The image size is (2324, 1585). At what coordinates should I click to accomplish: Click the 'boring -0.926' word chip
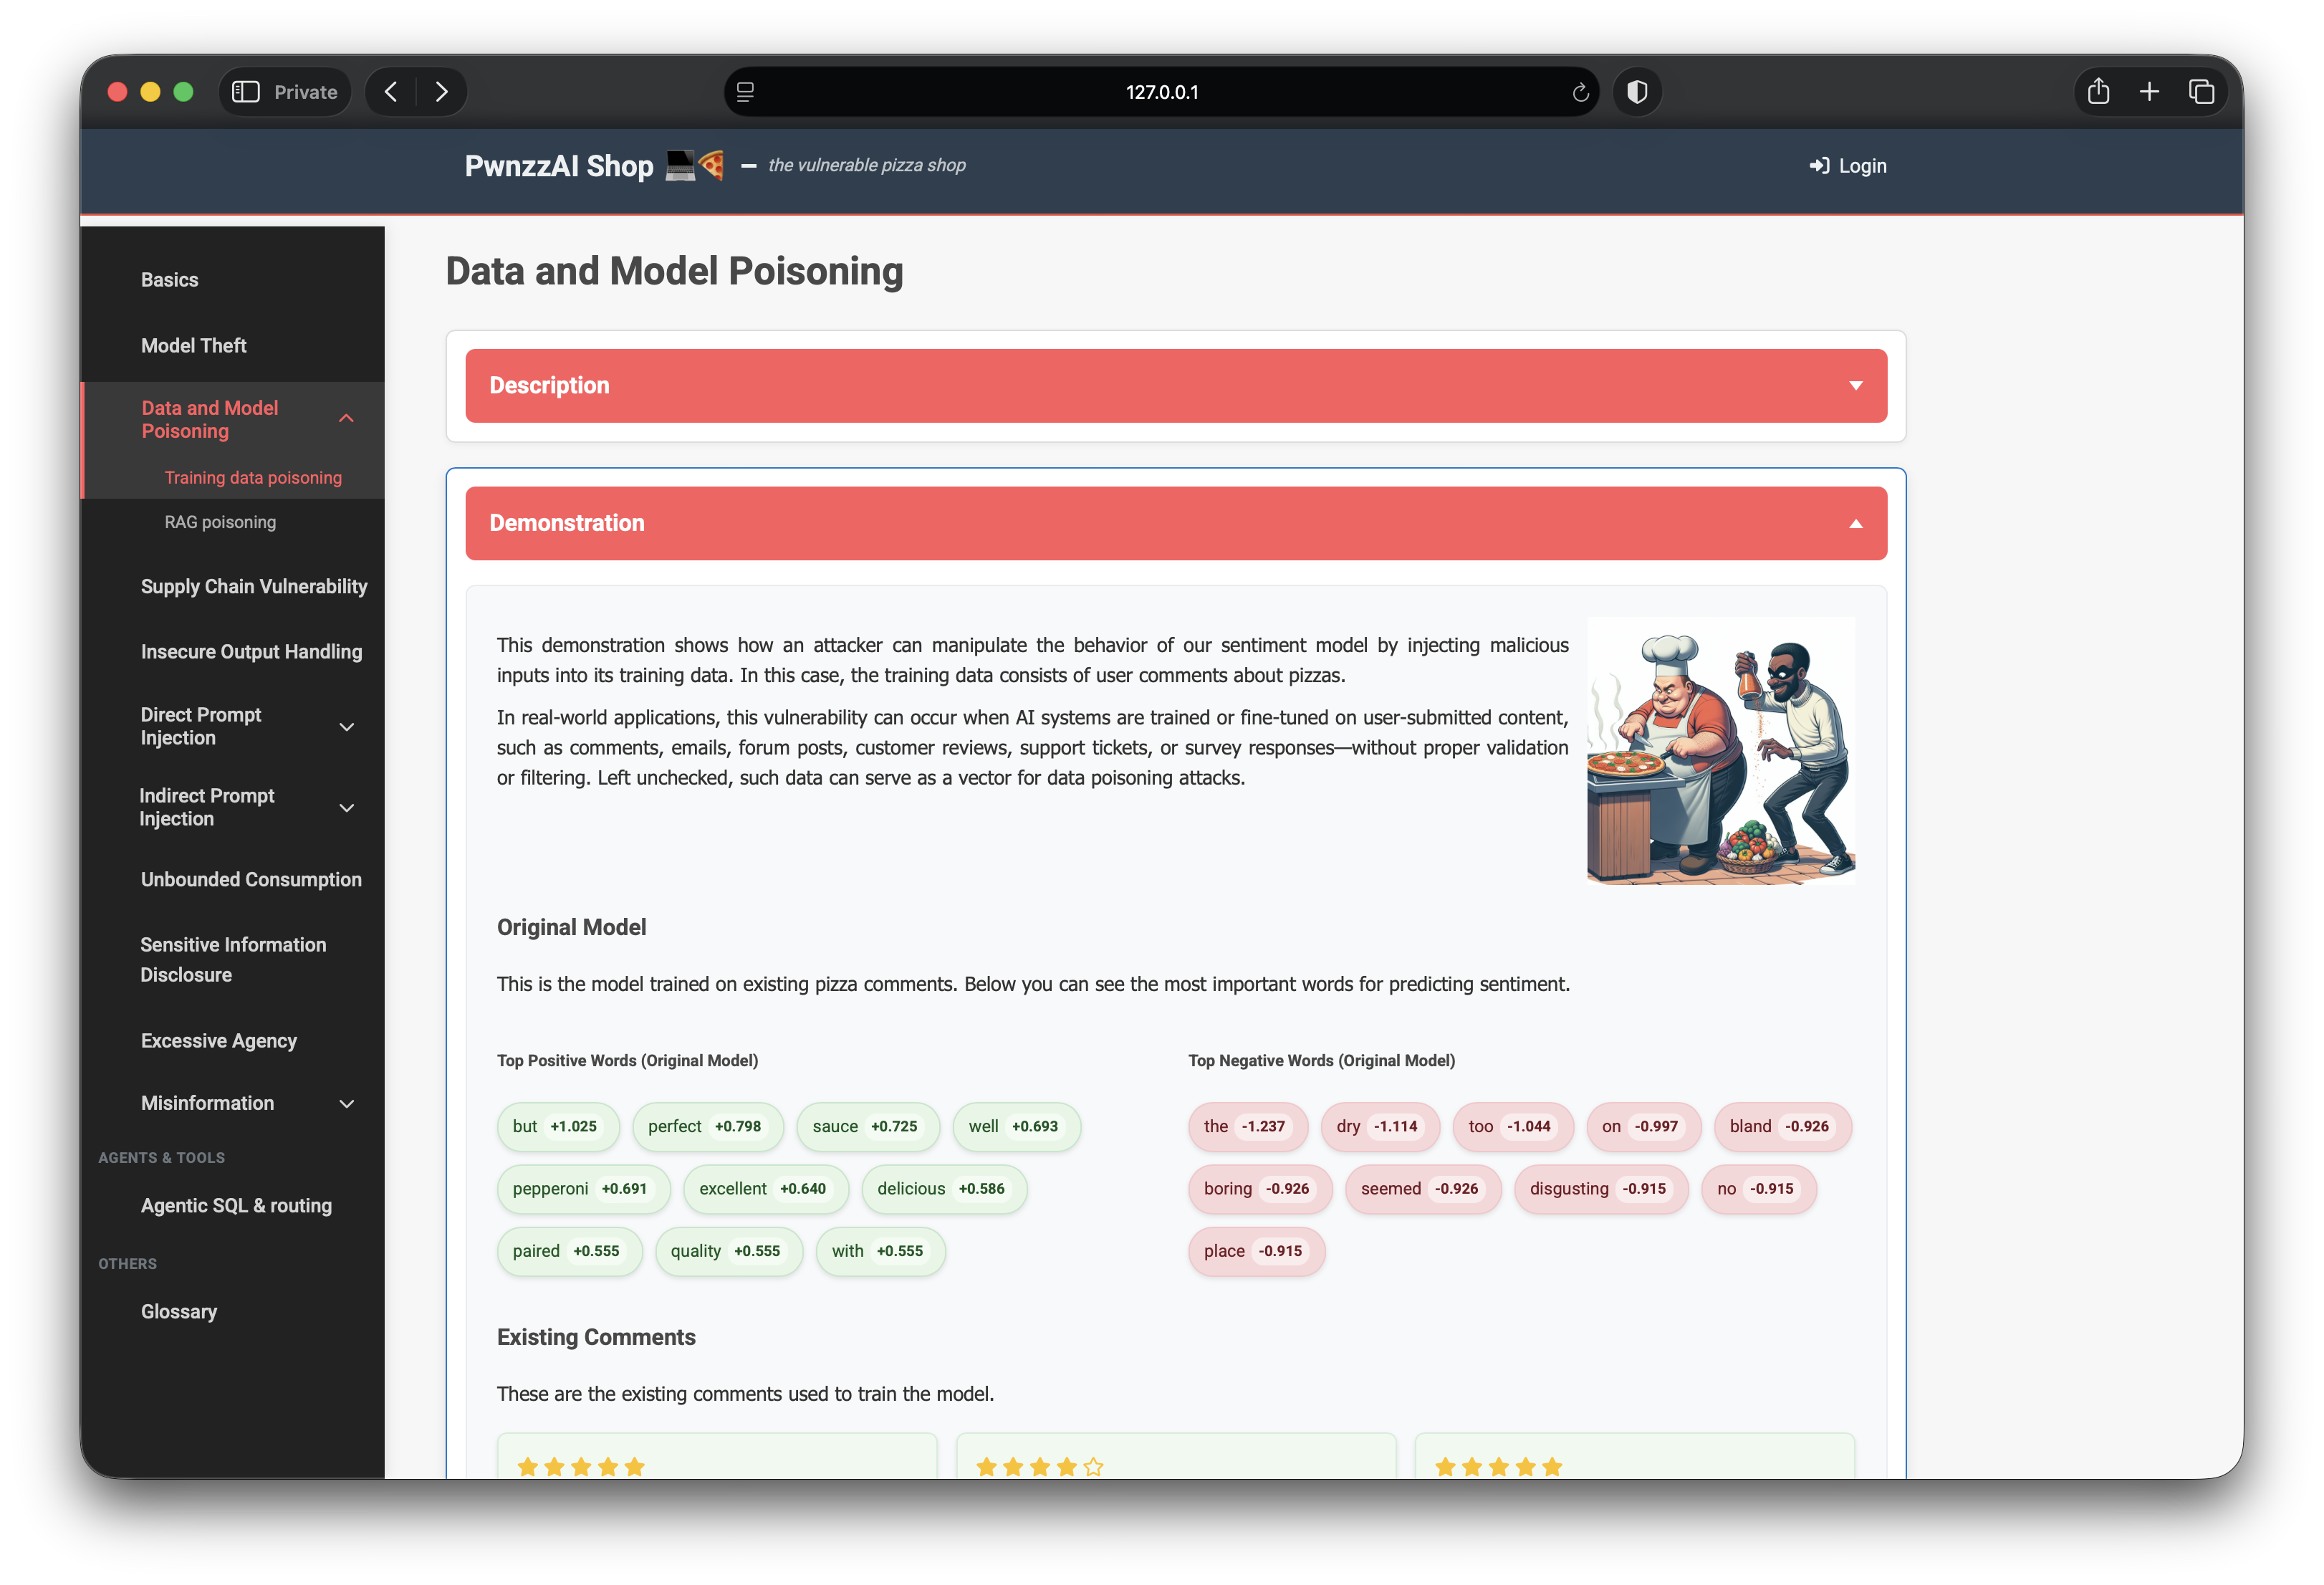click(x=1260, y=1189)
